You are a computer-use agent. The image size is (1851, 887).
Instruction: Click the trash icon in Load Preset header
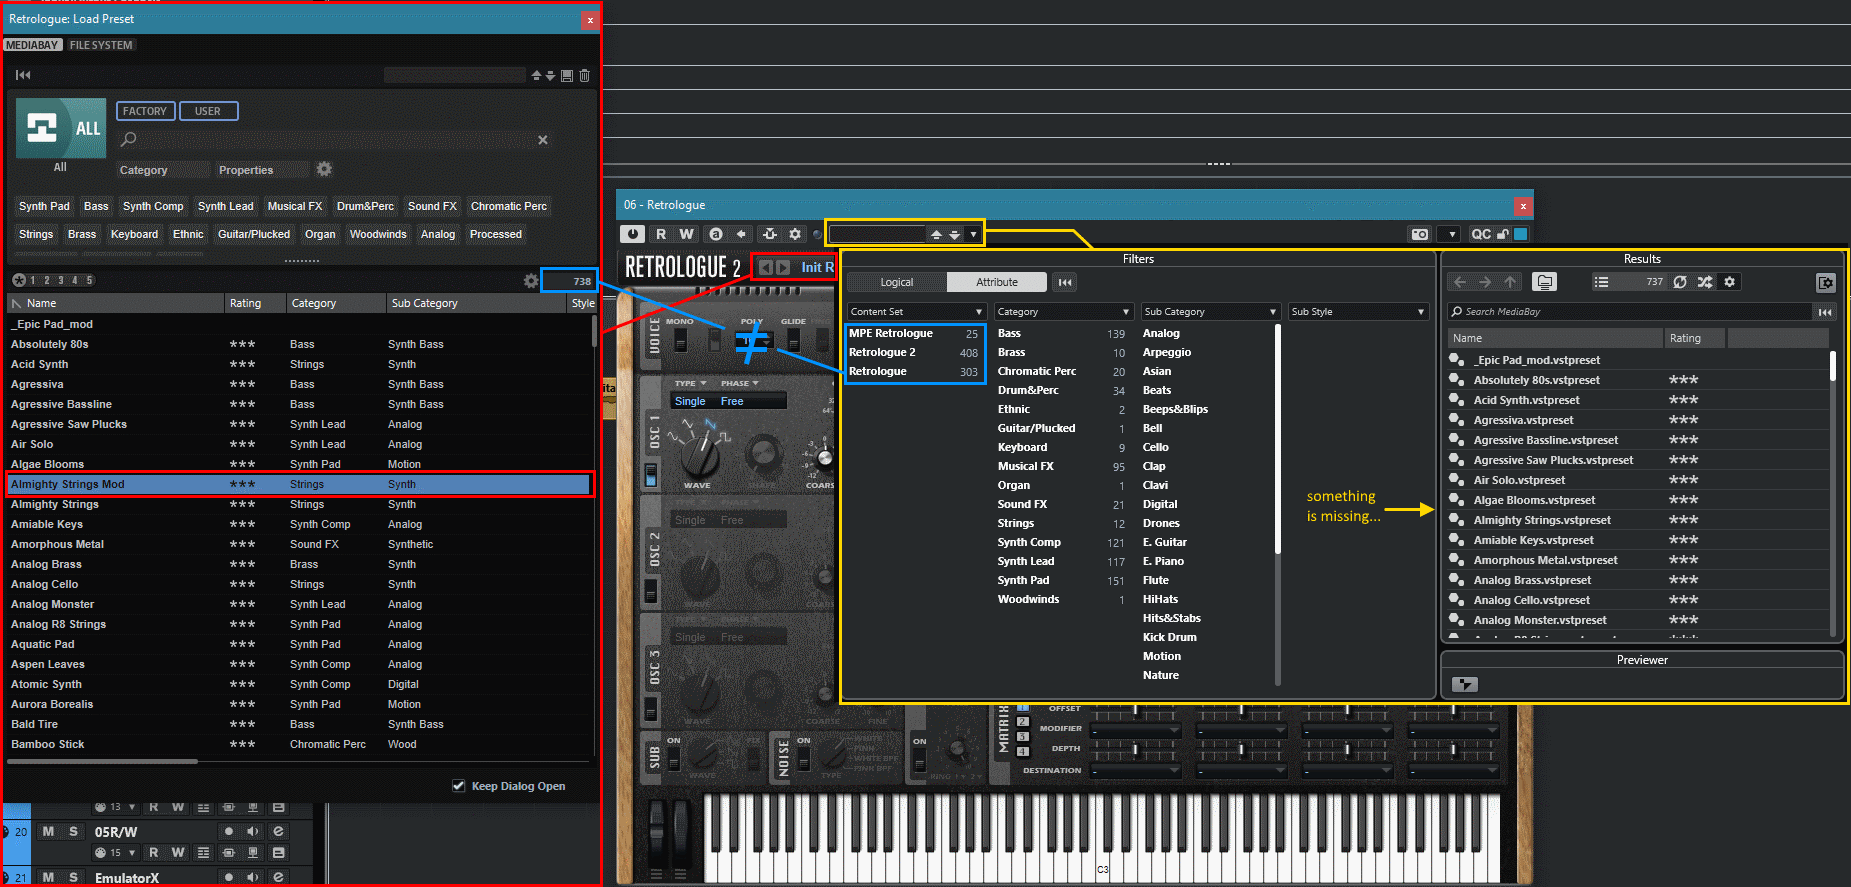(585, 75)
